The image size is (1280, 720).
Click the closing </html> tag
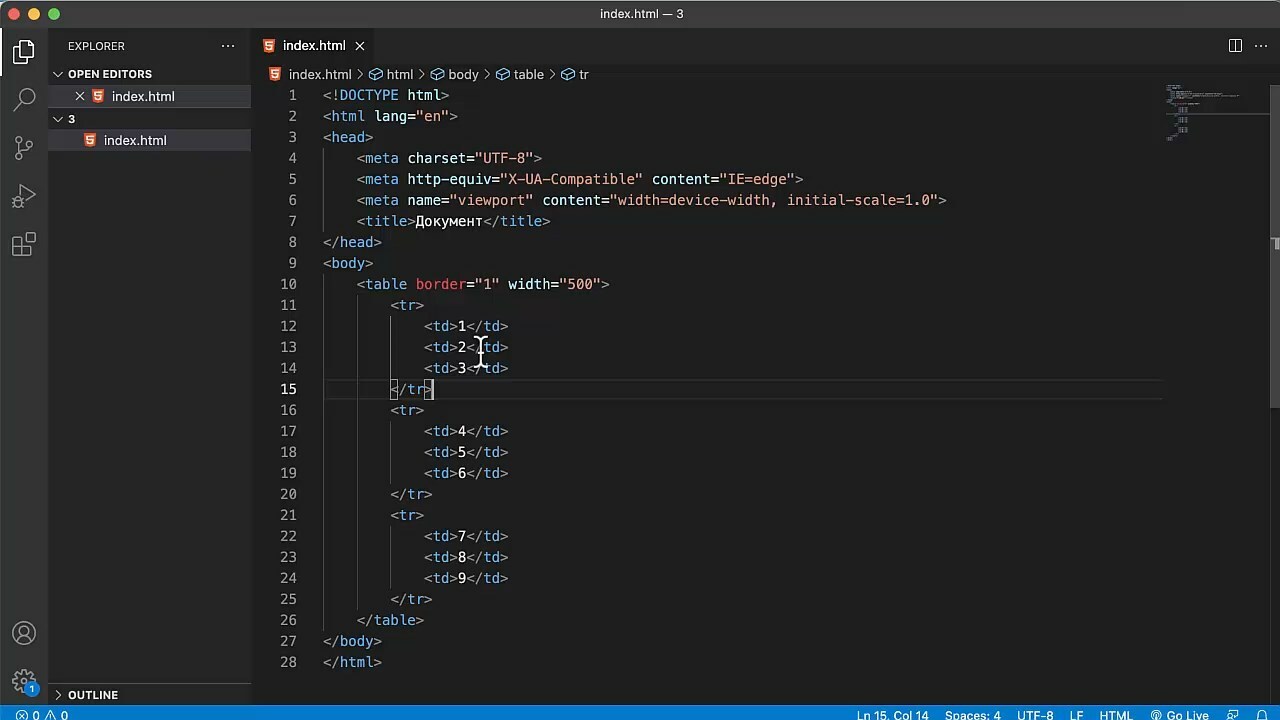tap(352, 662)
